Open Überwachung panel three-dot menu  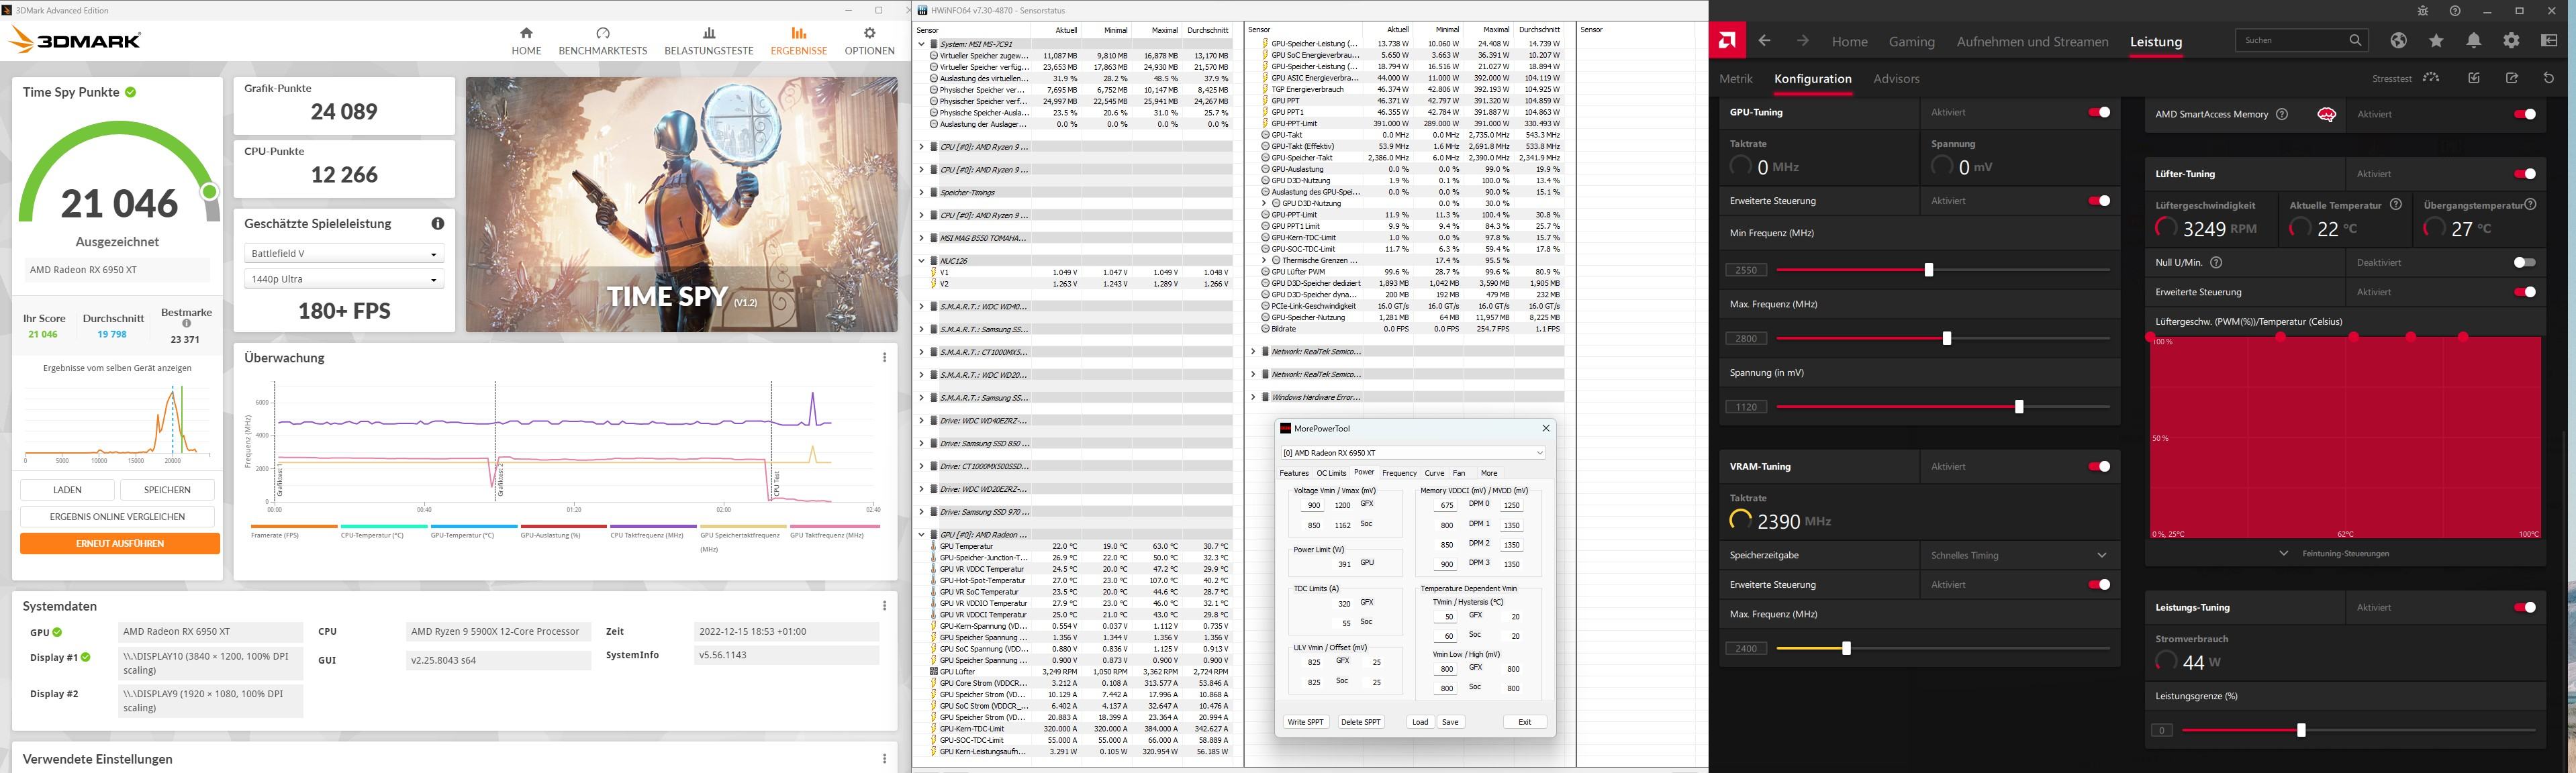[884, 357]
